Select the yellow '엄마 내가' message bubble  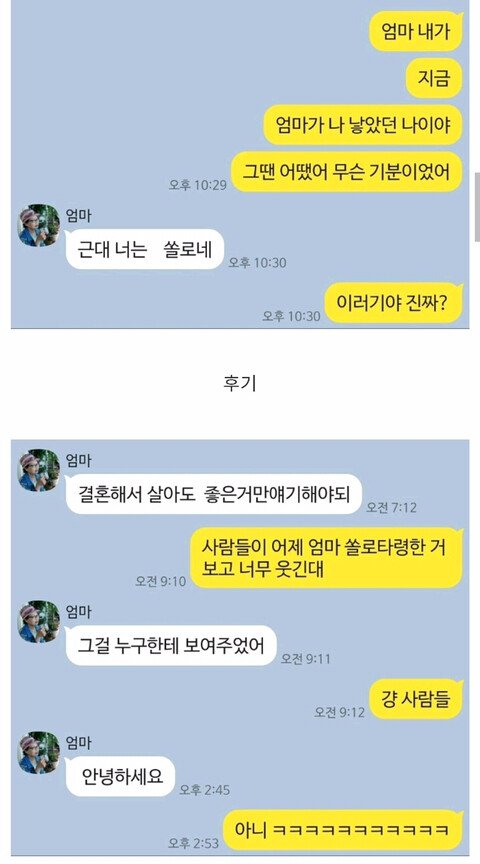tap(416, 31)
